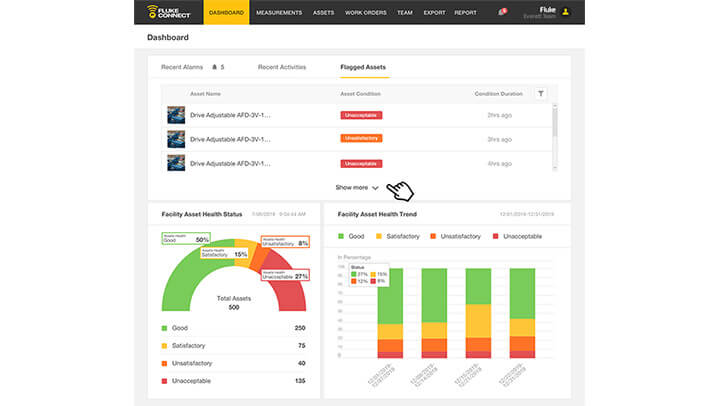Click the yellow Satisfactory trend legend swatch

tap(379, 236)
